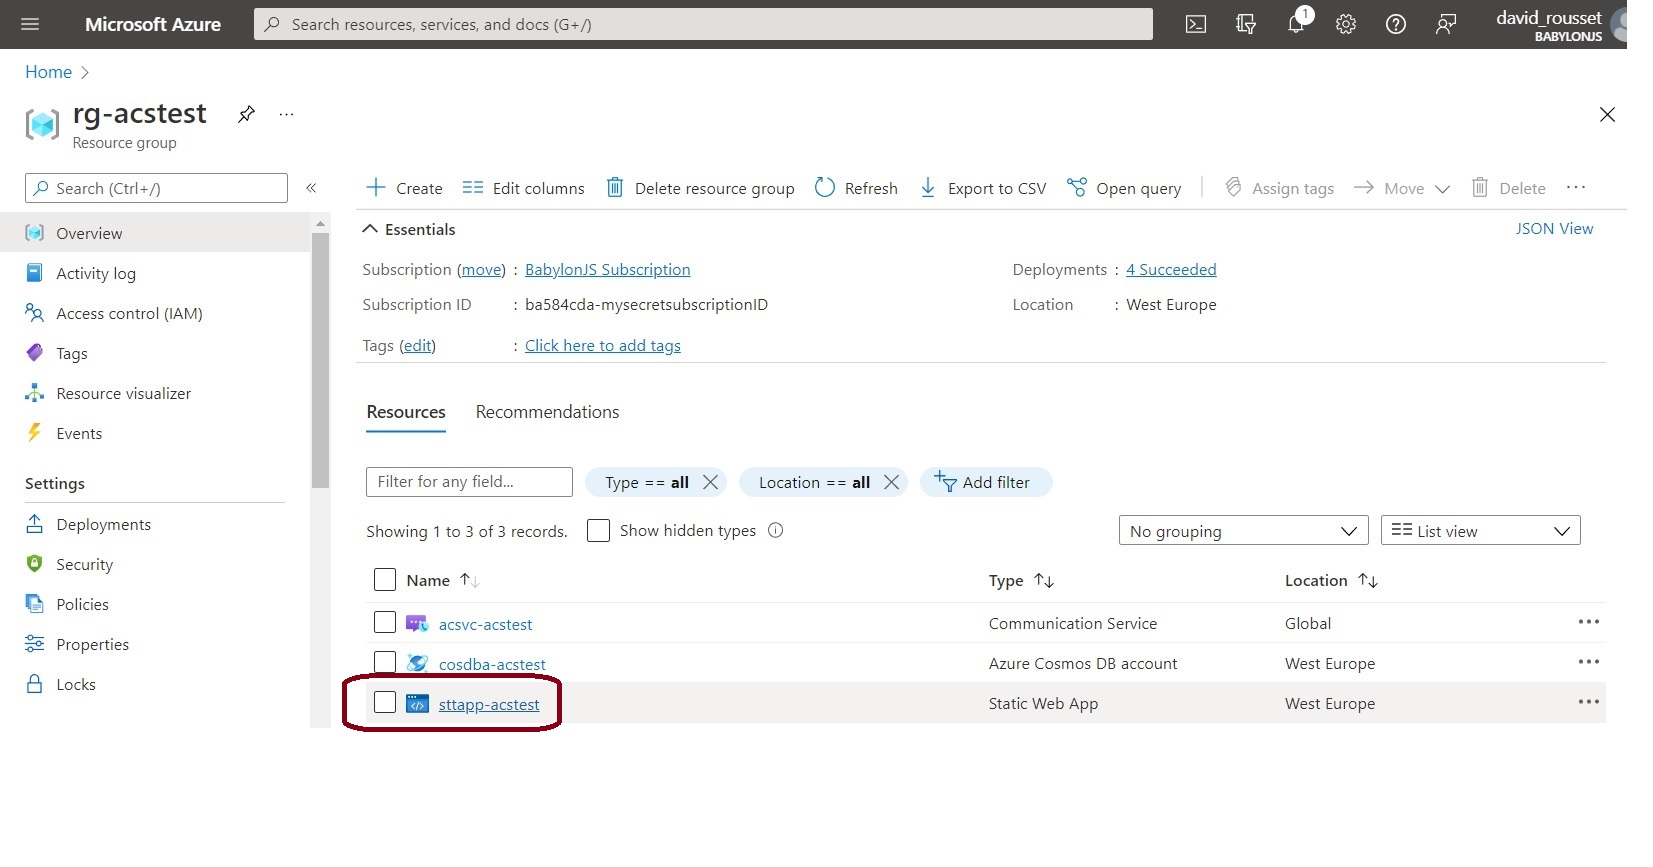Click here to add tags link
This screenshot has width=1653, height=867.
(x=603, y=346)
